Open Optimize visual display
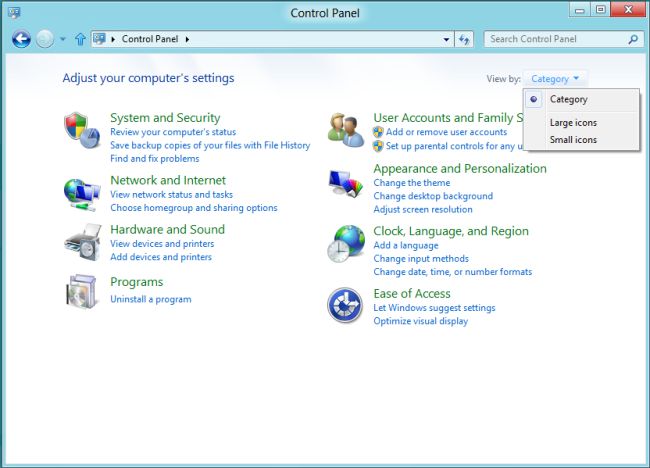This screenshot has width=650, height=468. 420,321
